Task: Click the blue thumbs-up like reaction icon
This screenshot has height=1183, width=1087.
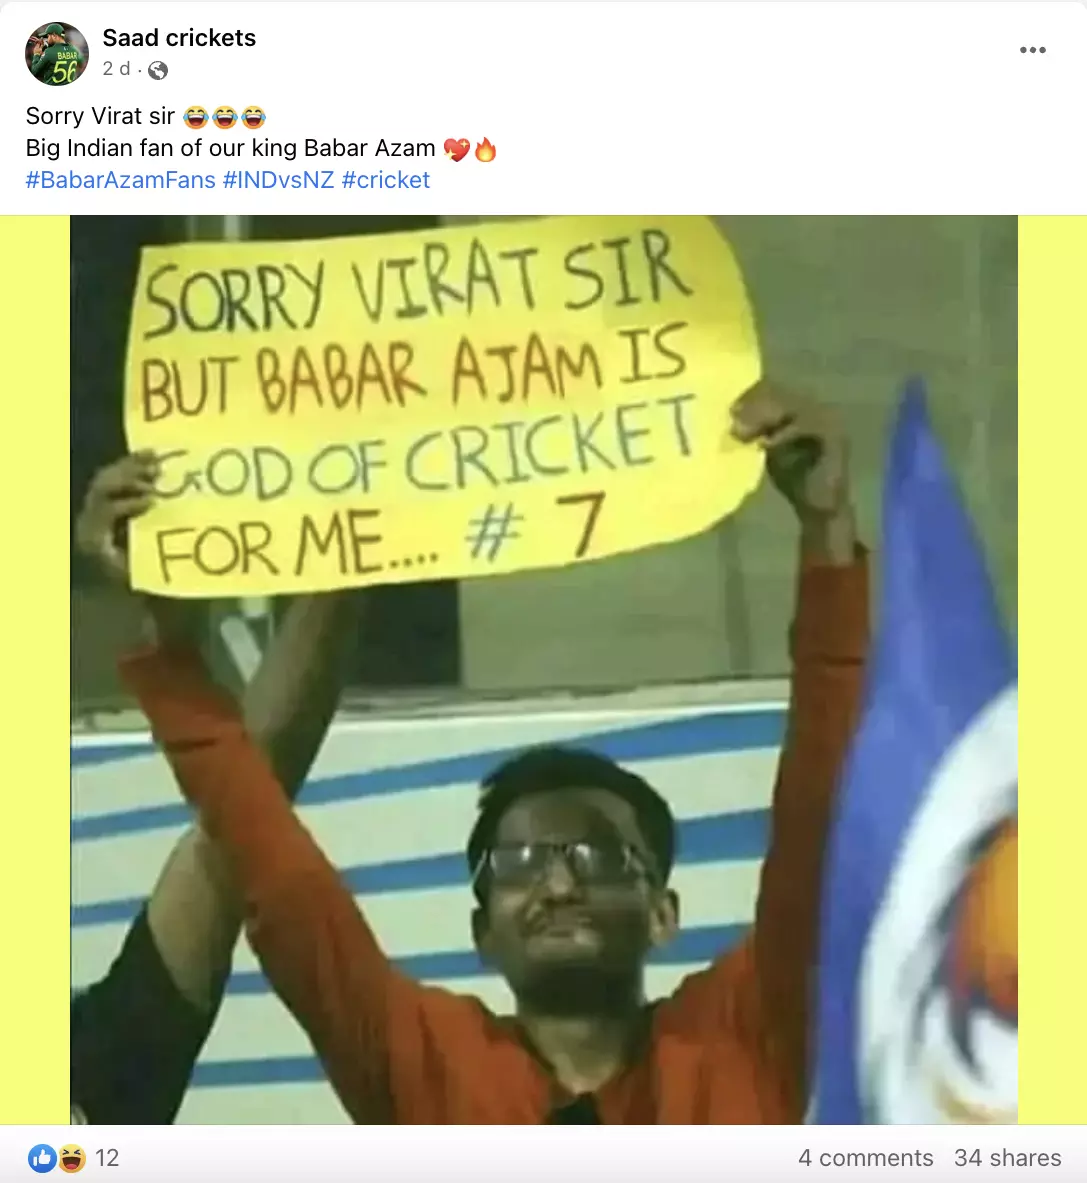Action: pyautogui.click(x=42, y=1157)
